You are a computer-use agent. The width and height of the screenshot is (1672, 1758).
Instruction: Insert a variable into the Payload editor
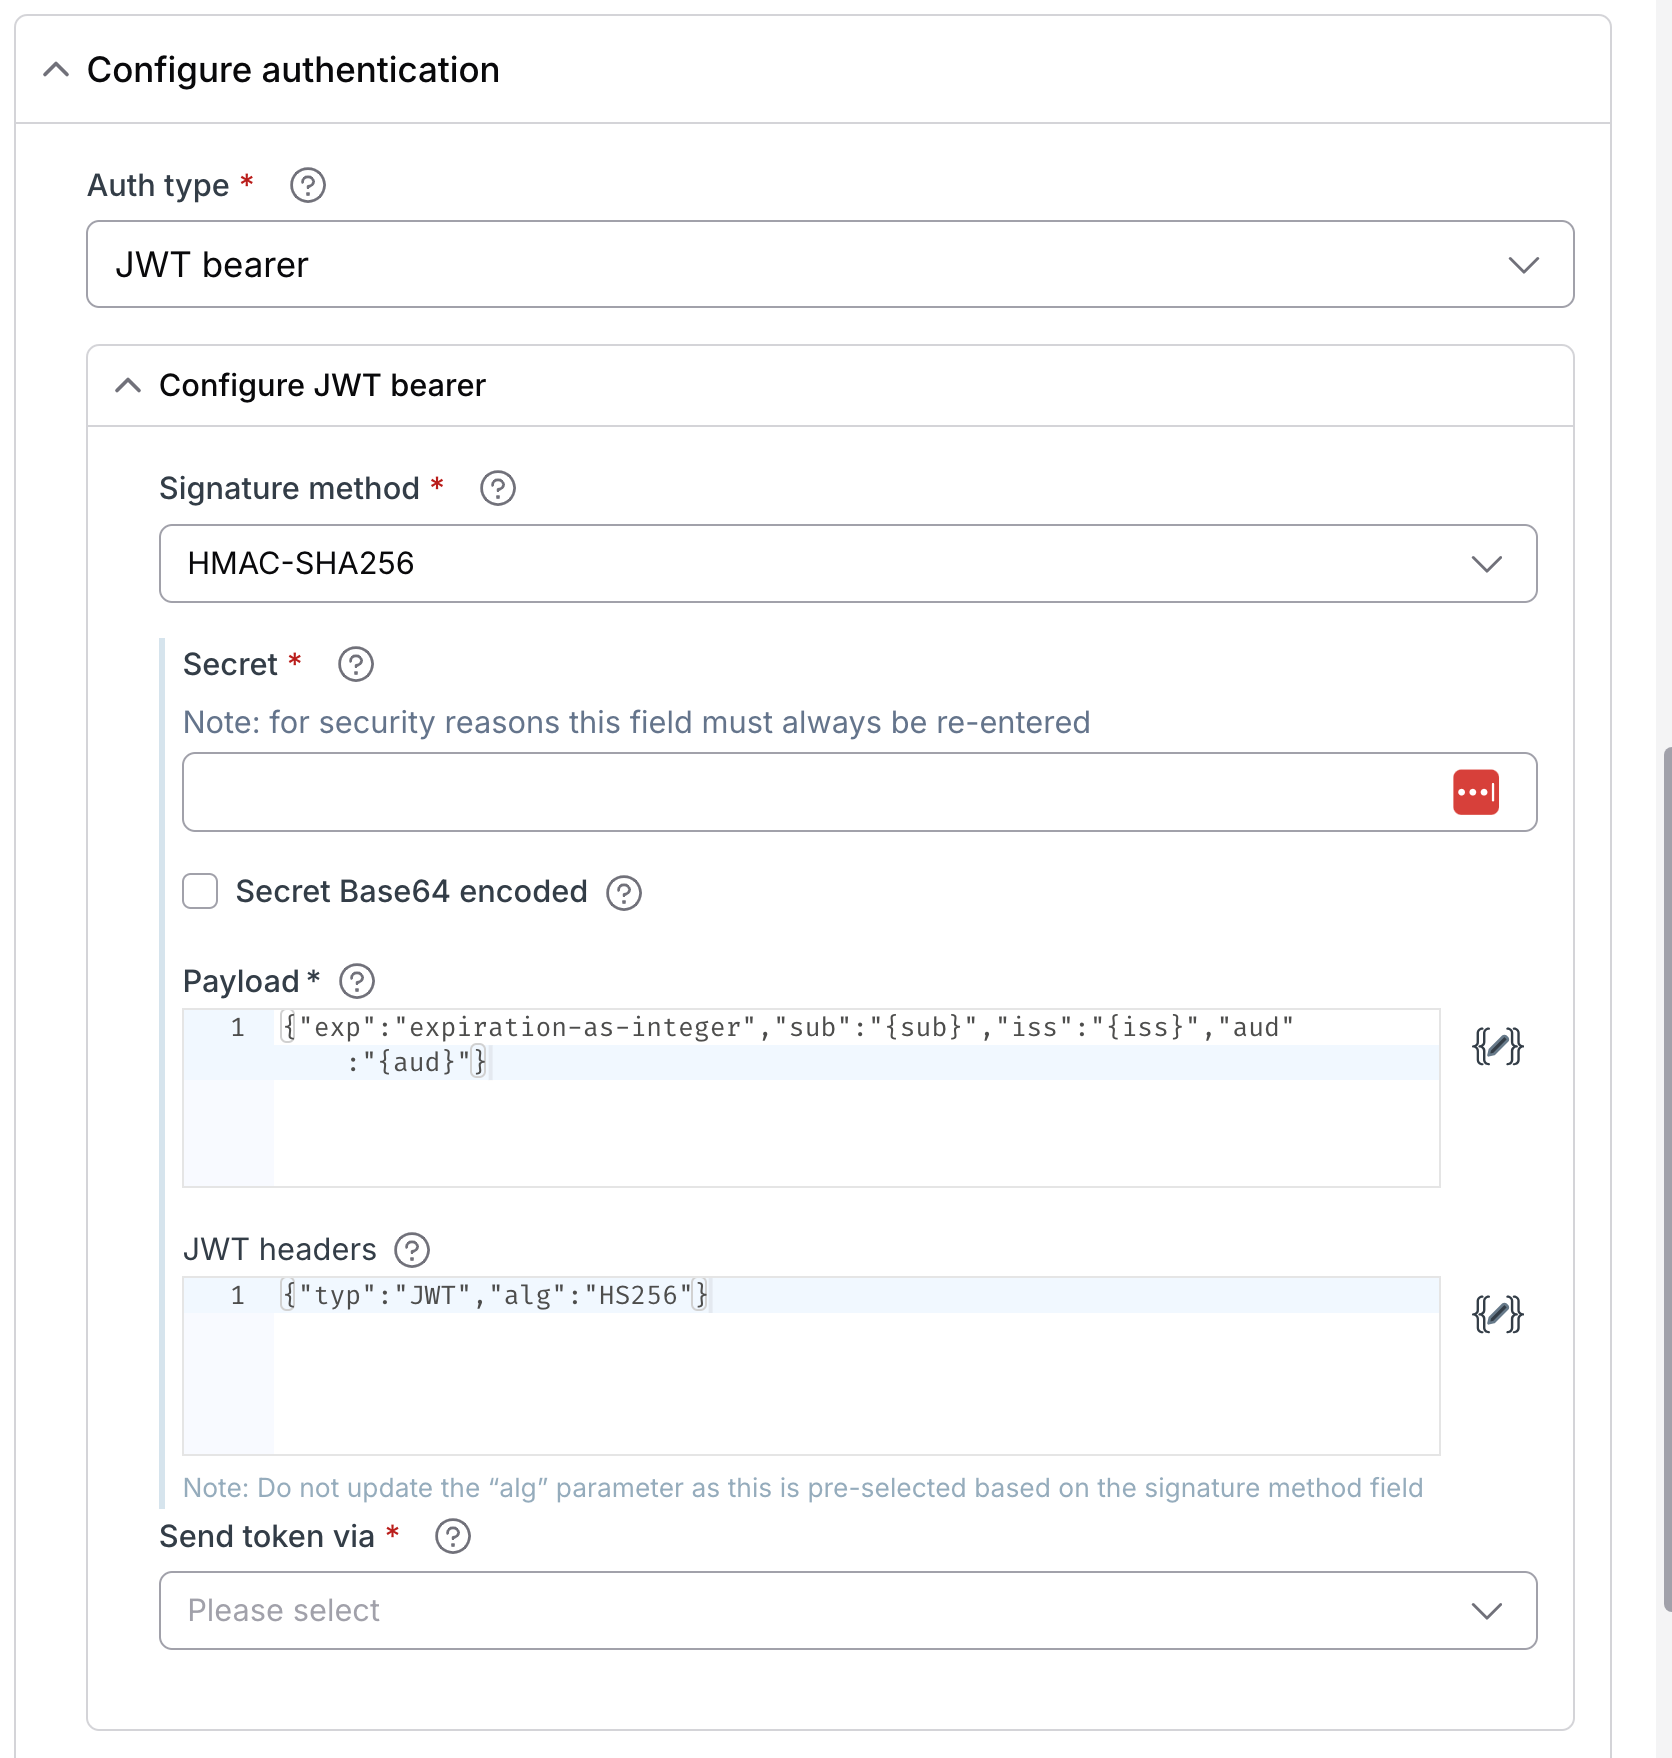tap(1498, 1047)
